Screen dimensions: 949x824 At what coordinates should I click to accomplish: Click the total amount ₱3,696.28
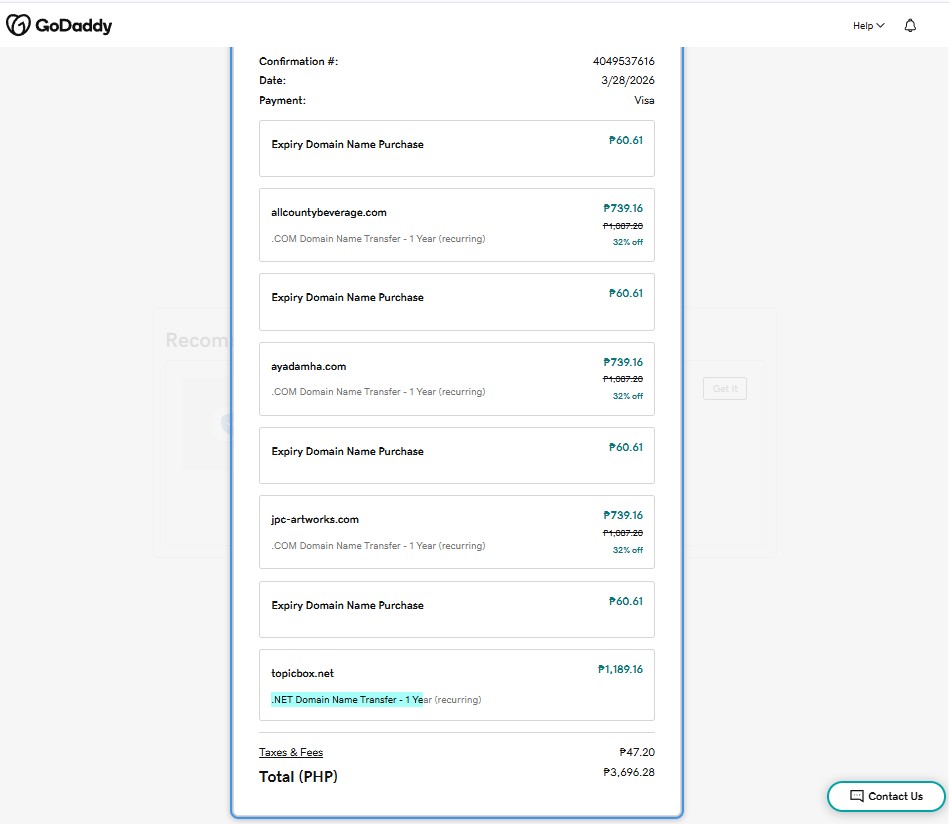[629, 772]
